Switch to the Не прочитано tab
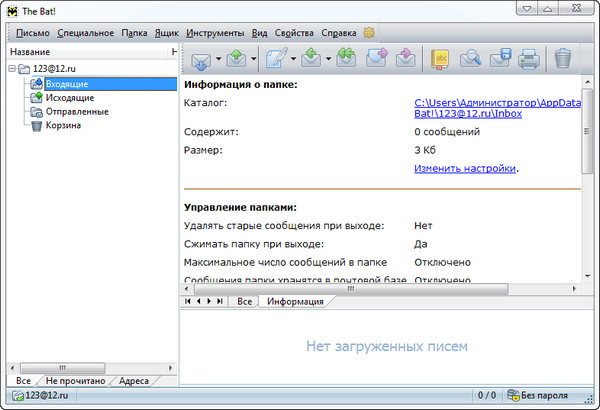Image resolution: width=600 pixels, height=410 pixels. 74,381
